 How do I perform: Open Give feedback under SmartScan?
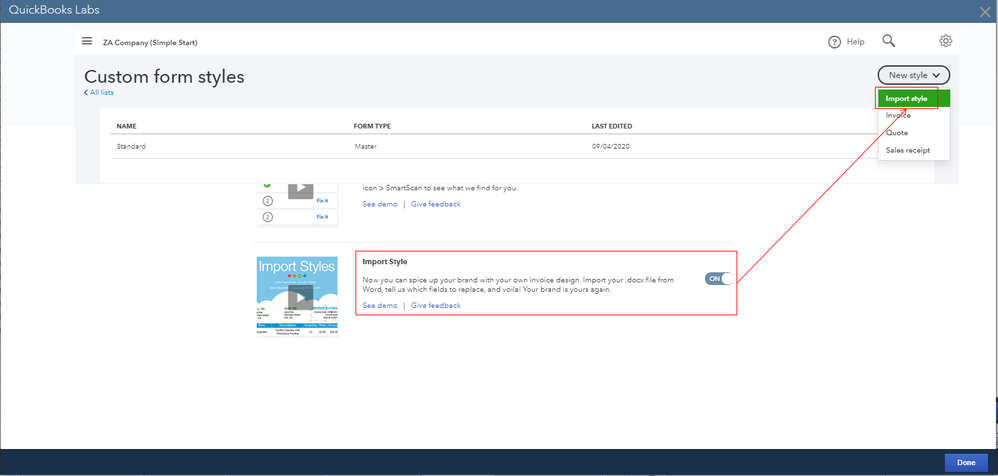[435, 204]
